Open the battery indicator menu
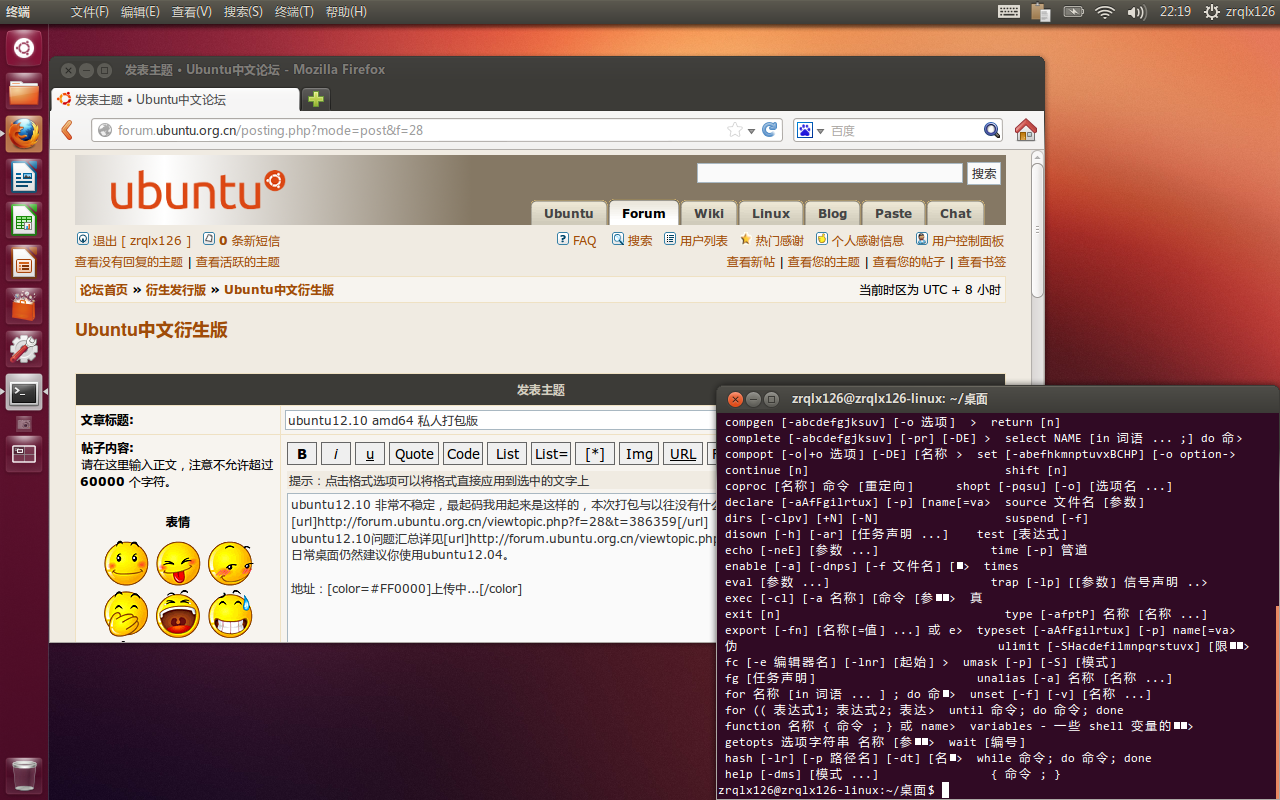 [1074, 12]
